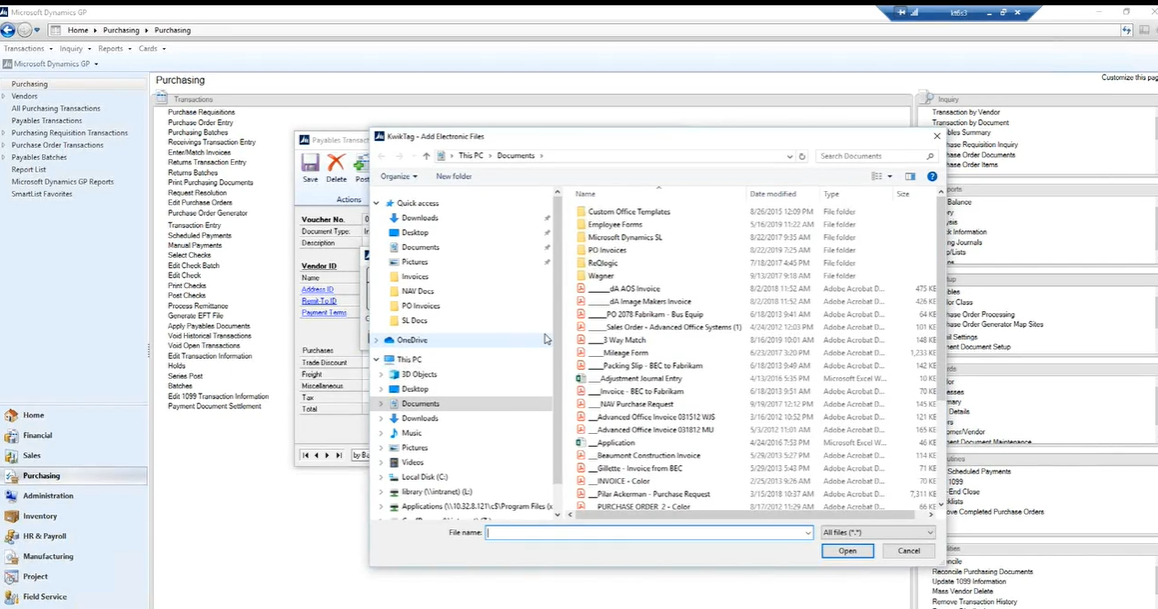This screenshot has width=1158, height=609.
Task: Click Vendors in the Purchasing pane
Action: [x=24, y=96]
